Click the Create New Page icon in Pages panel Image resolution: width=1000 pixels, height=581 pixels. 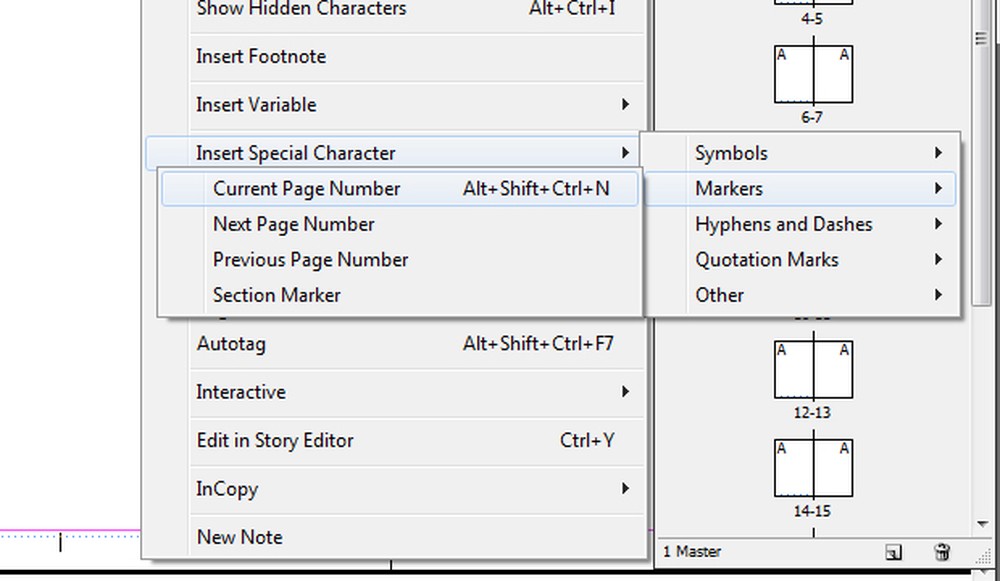click(x=893, y=551)
